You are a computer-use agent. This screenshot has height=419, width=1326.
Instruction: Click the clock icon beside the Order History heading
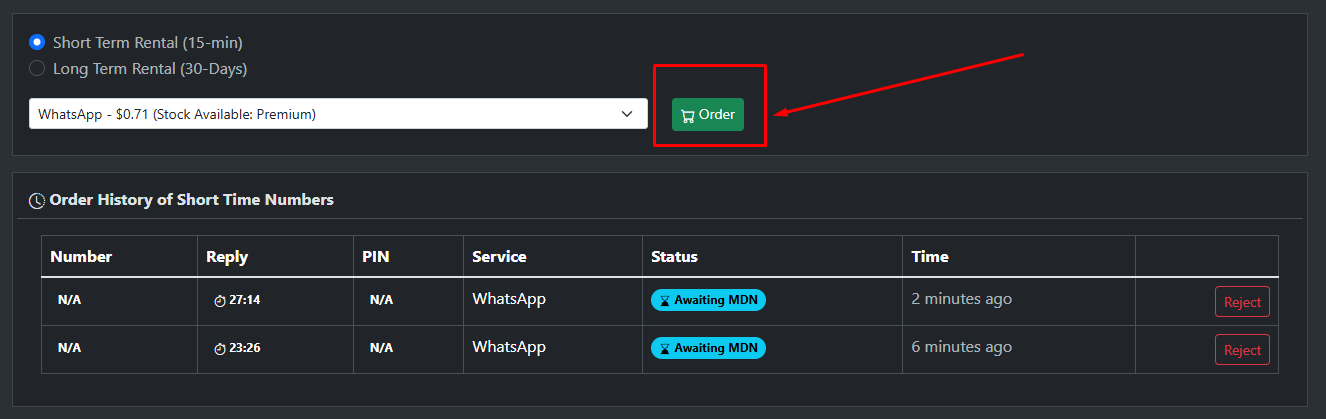[x=37, y=201]
